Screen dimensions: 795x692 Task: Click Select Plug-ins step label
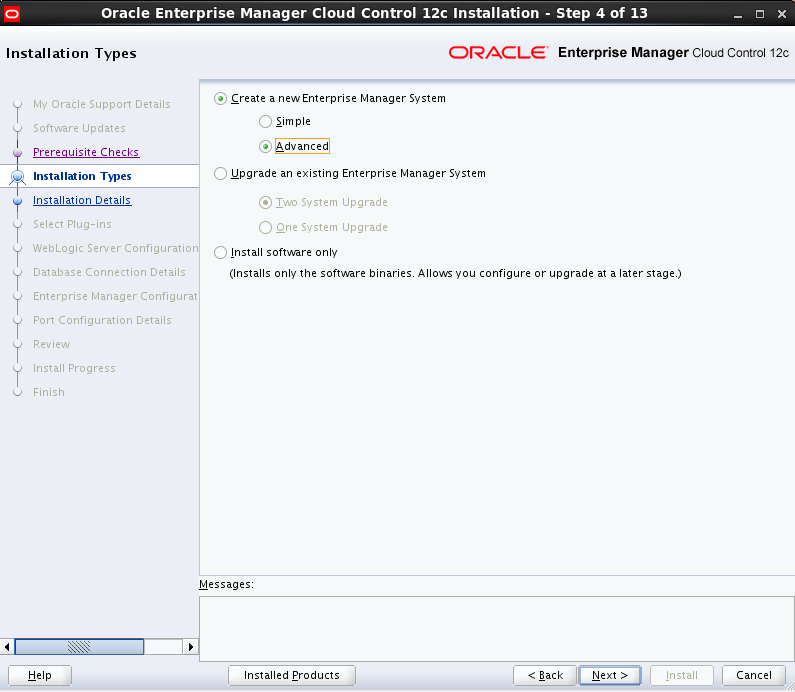coord(72,224)
